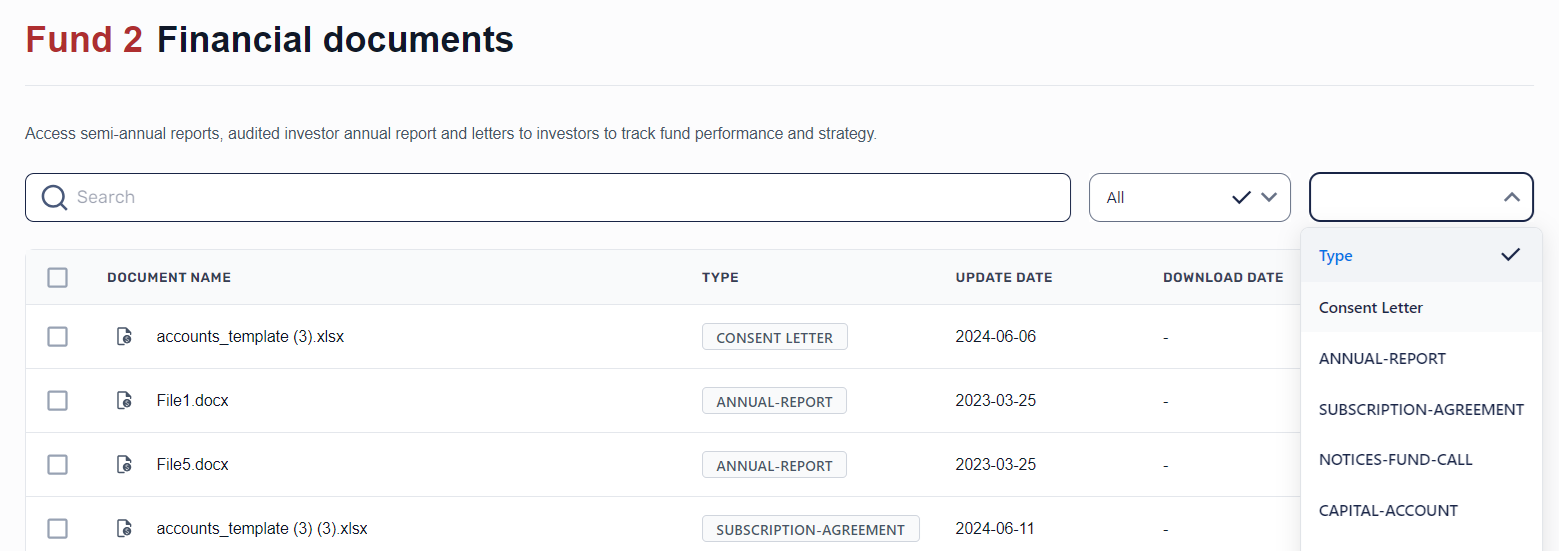
Task: Click file icon for accounts_template (3).xlsx
Action: [x=124, y=337]
